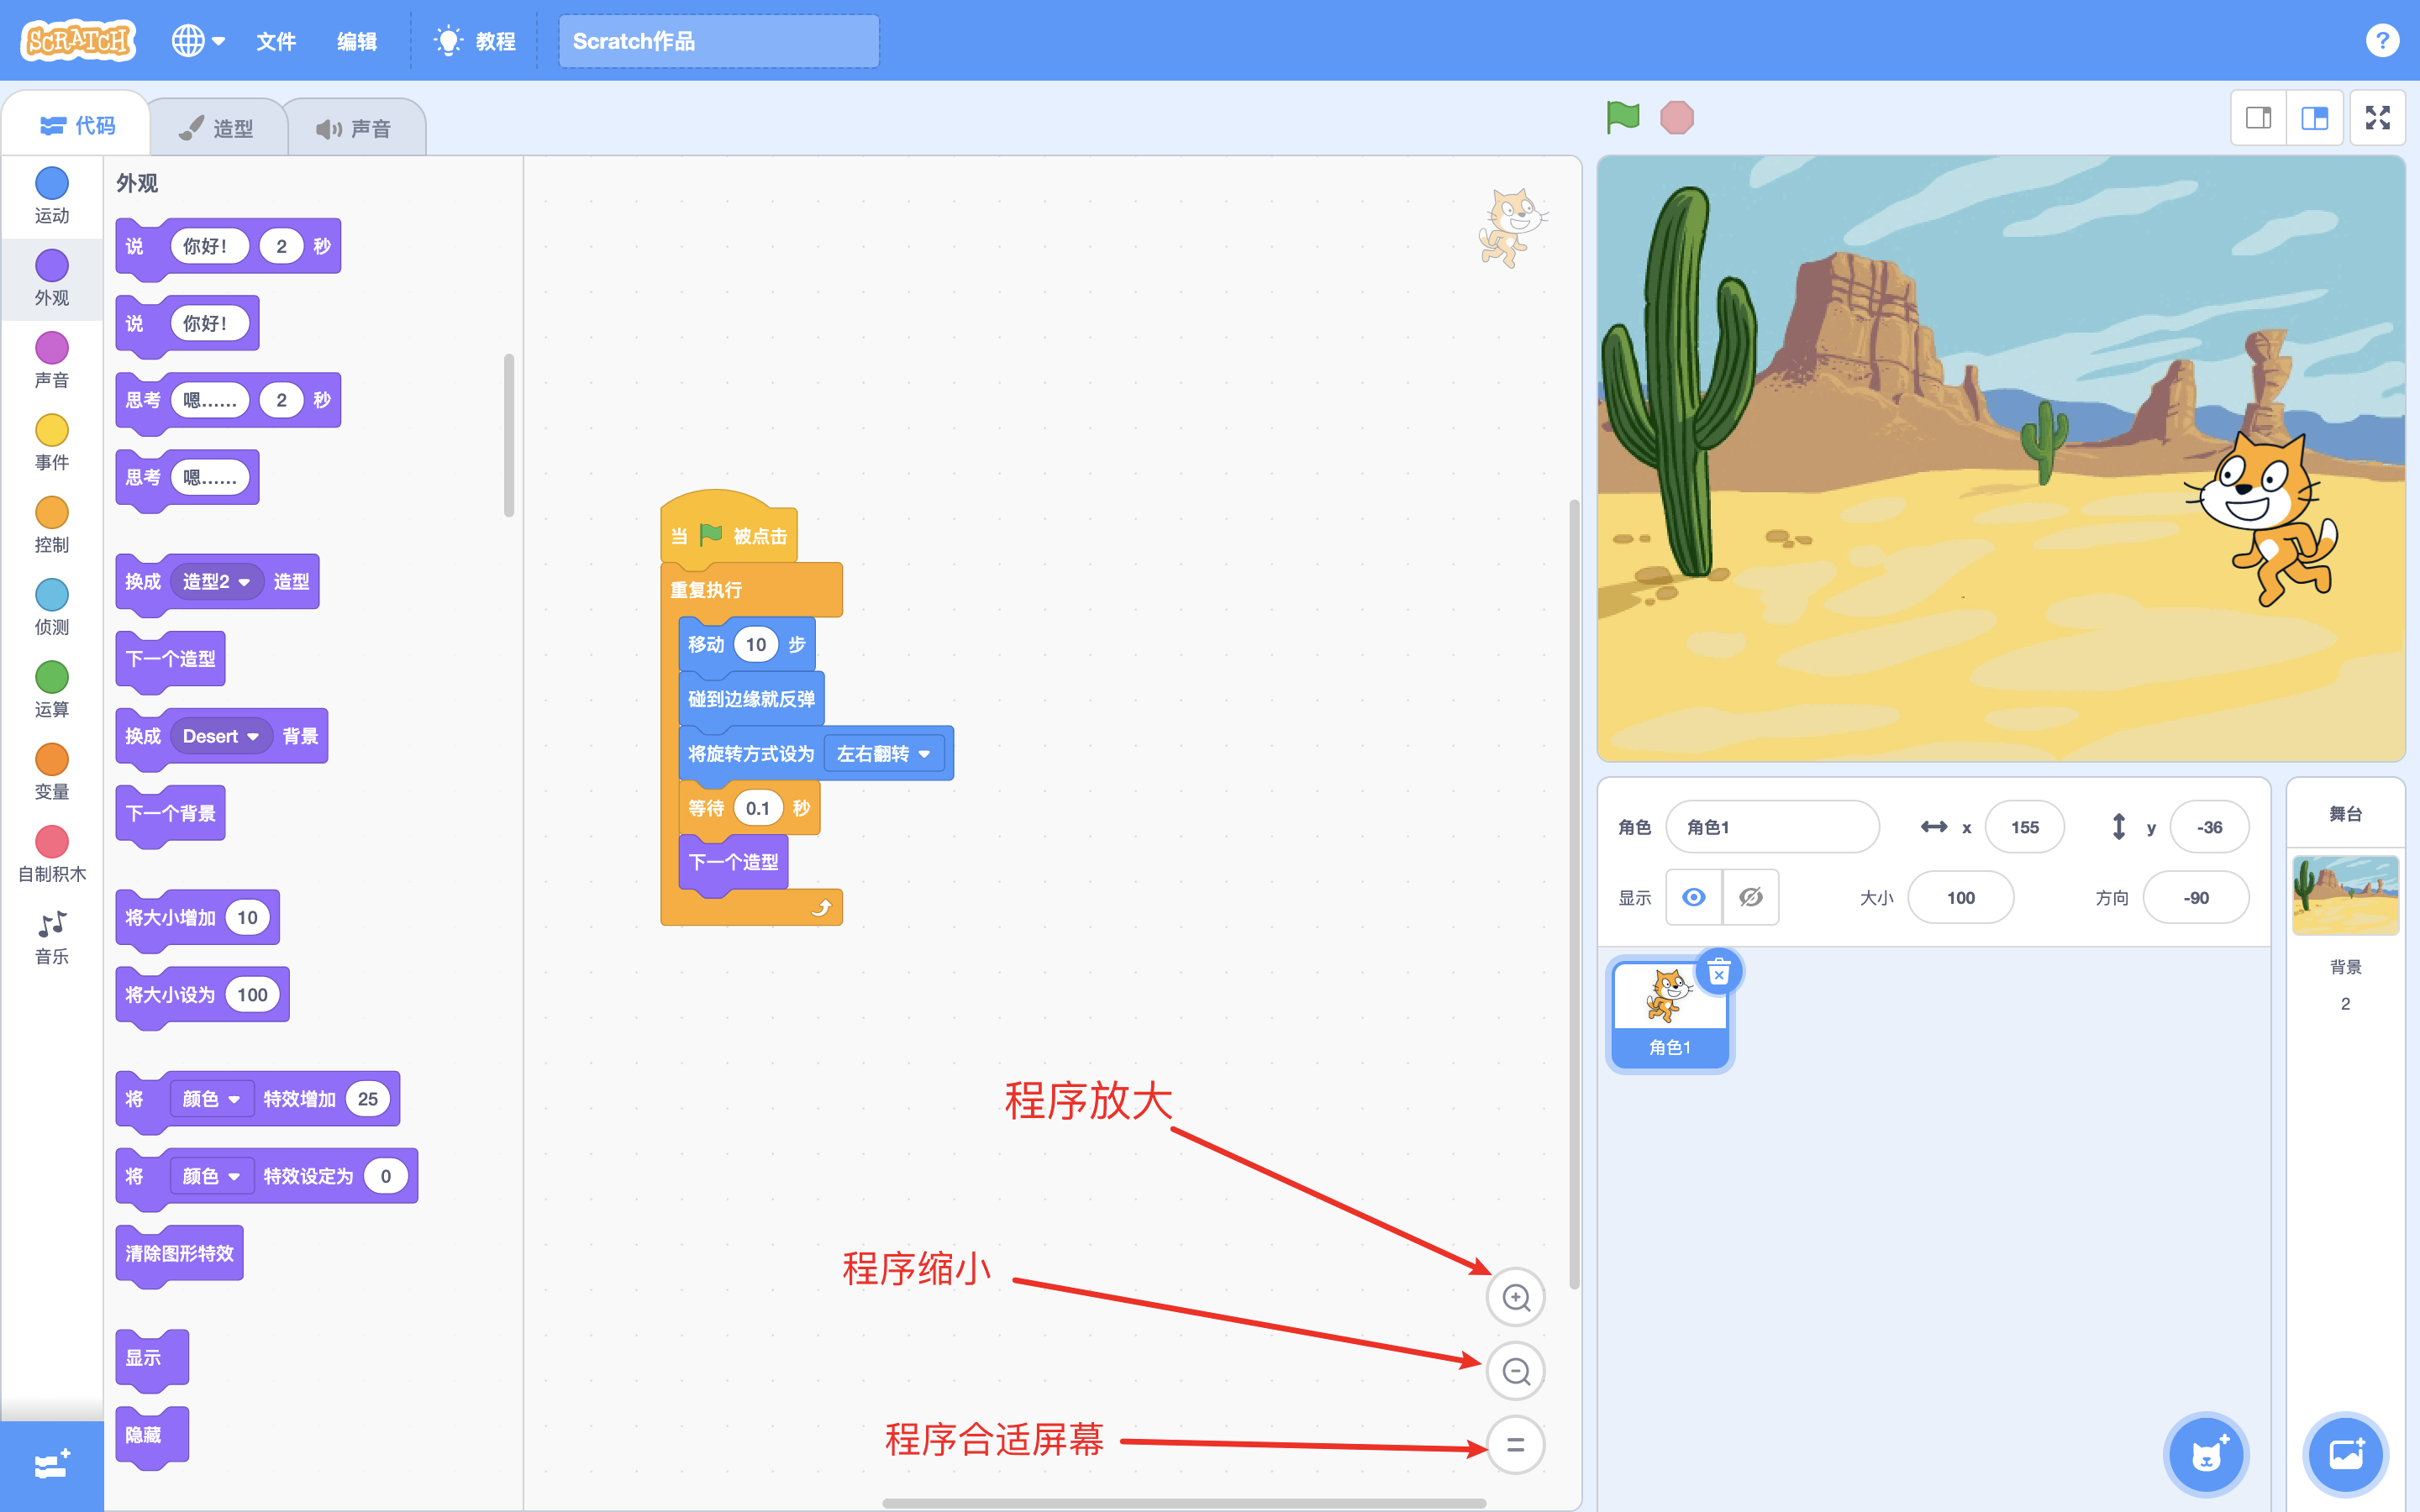2420x1512 pixels.
Task: Reset workspace zoom with the equals button
Action: point(1516,1445)
